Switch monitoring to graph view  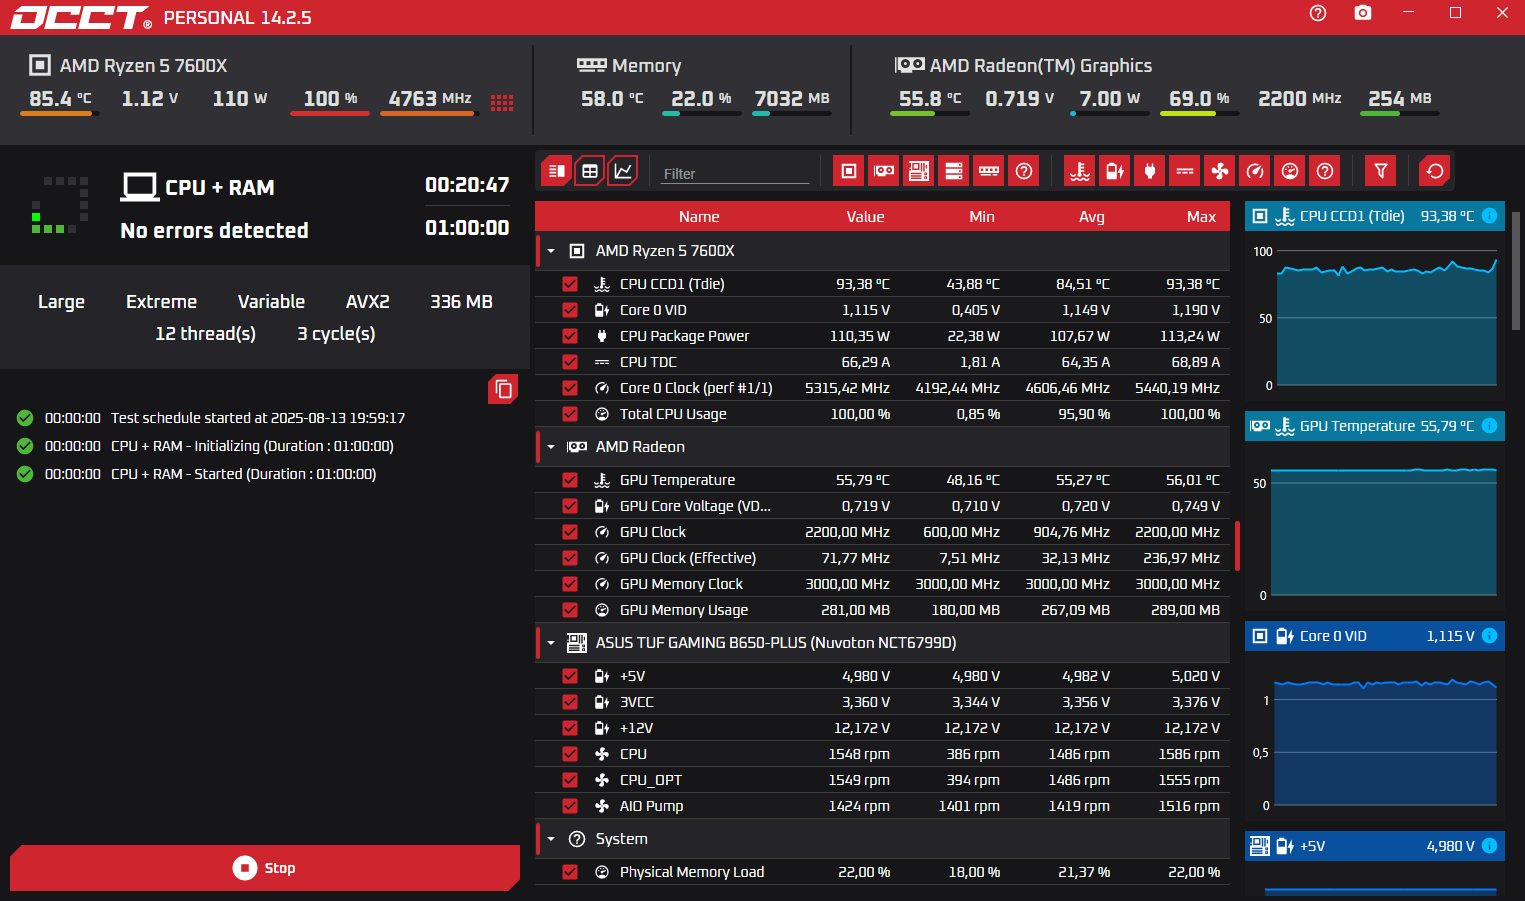(623, 171)
